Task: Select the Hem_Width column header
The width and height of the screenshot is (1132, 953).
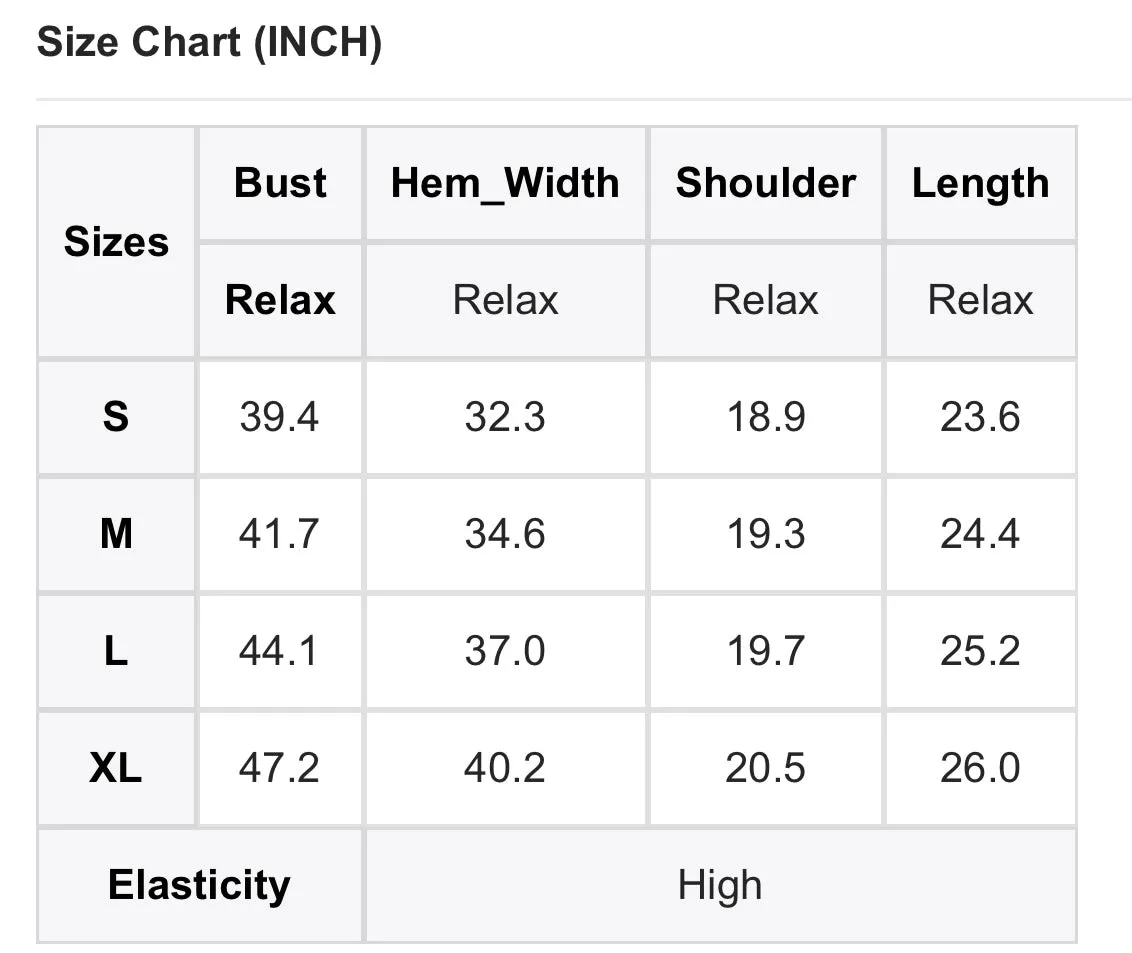Action: coord(505,184)
